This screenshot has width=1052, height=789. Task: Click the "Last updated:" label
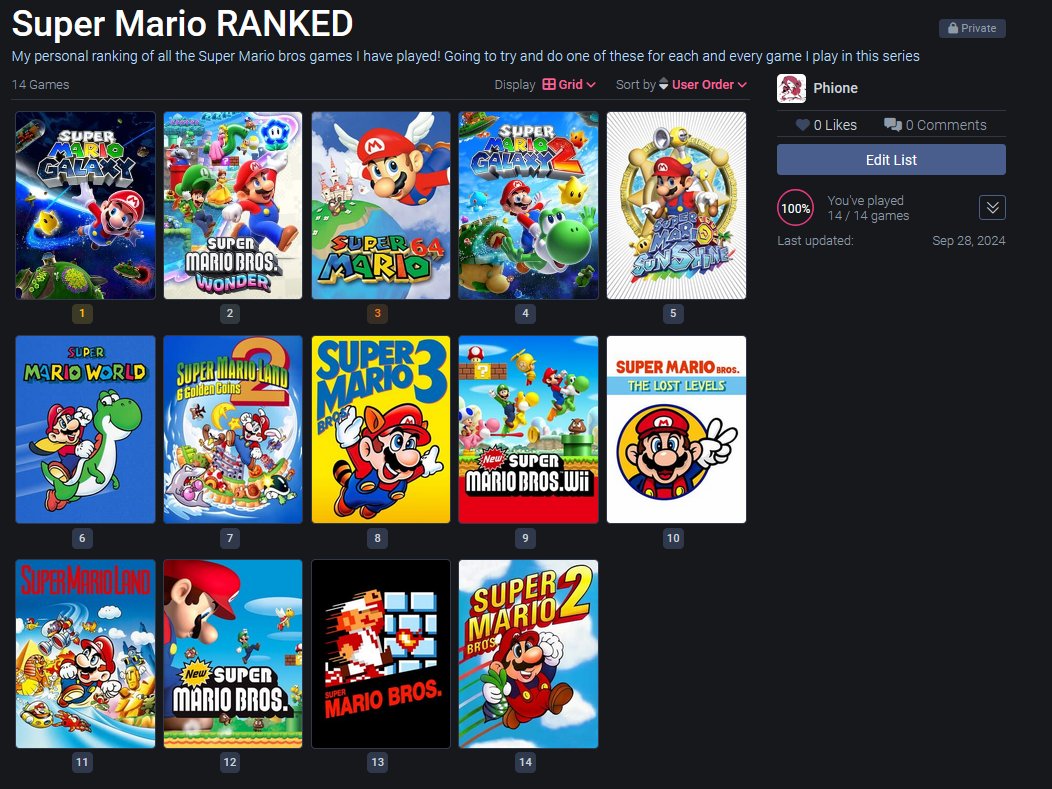pyautogui.click(x=815, y=241)
